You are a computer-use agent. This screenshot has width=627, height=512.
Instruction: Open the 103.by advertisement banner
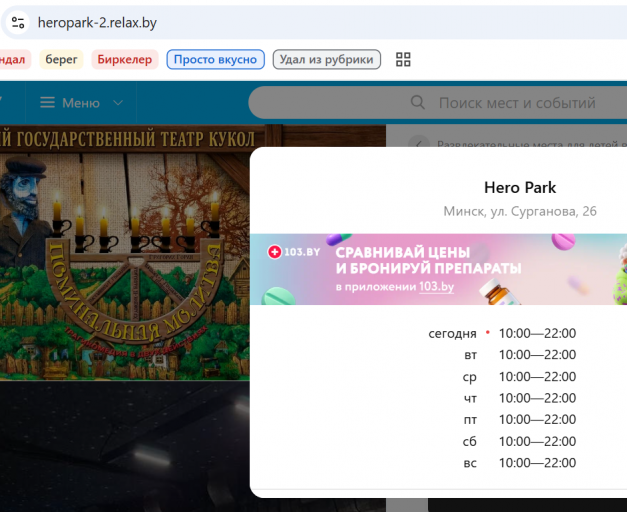point(438,269)
